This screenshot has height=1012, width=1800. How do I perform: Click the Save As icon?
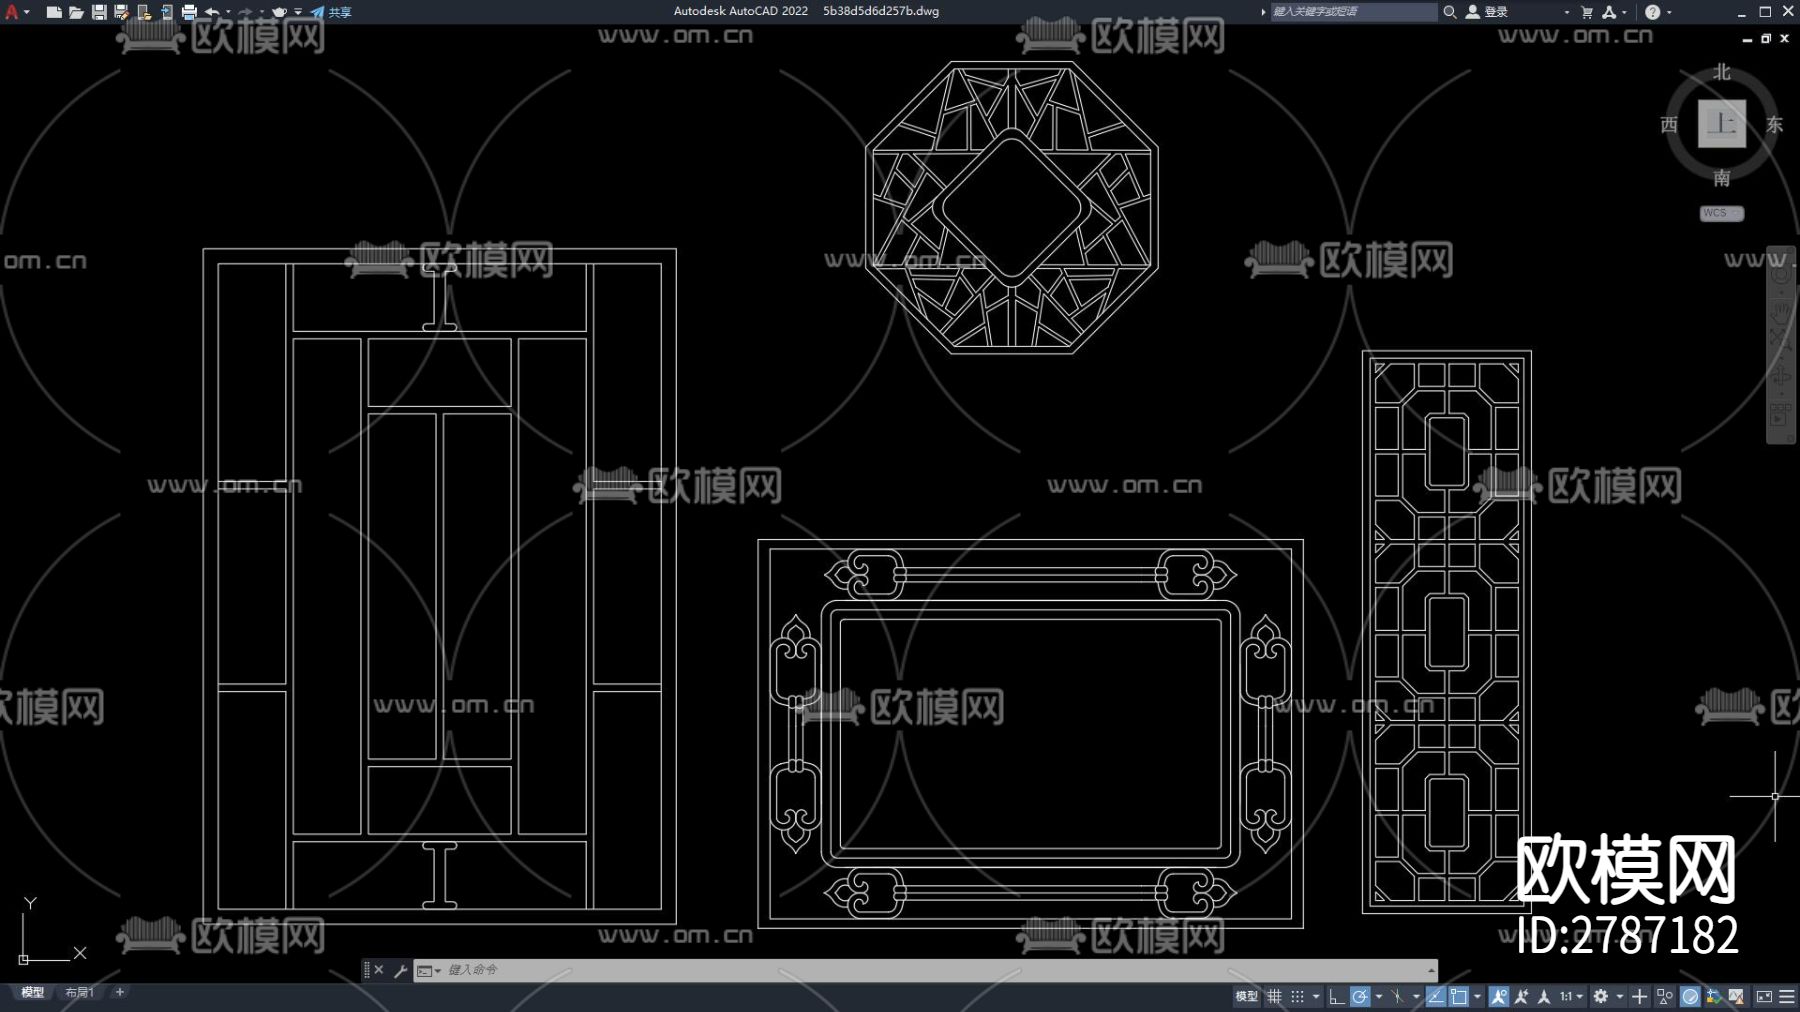point(121,12)
